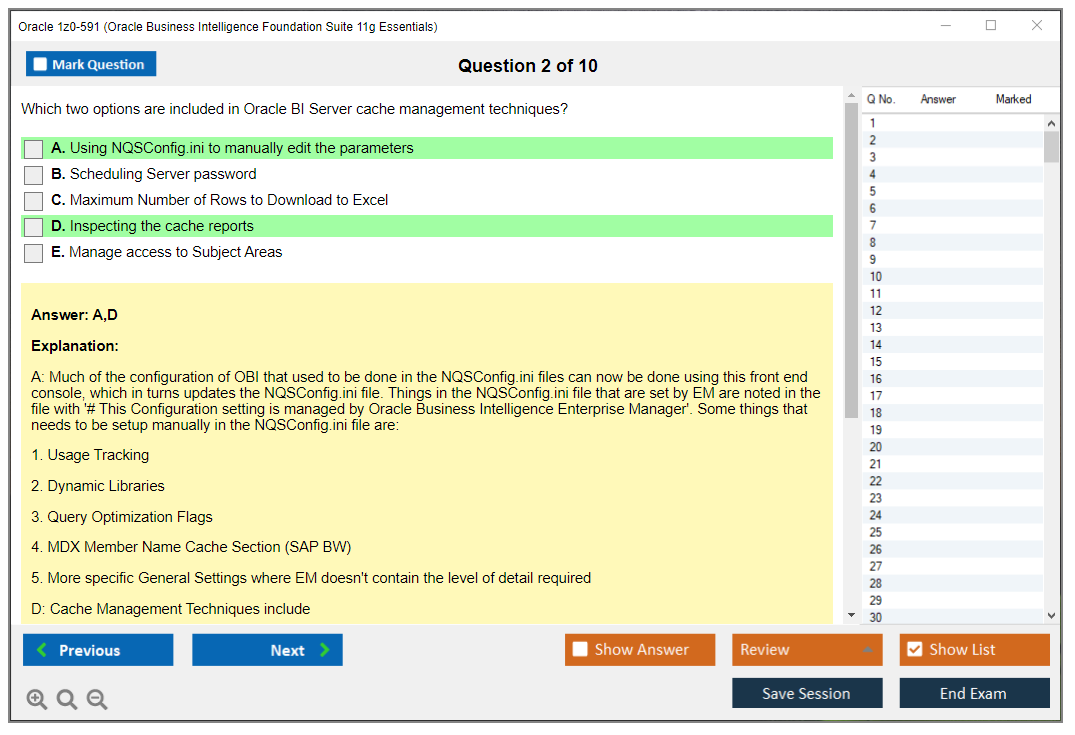The width and height of the screenshot is (1075, 735).
Task: Click the End Exam button
Action: (974, 693)
